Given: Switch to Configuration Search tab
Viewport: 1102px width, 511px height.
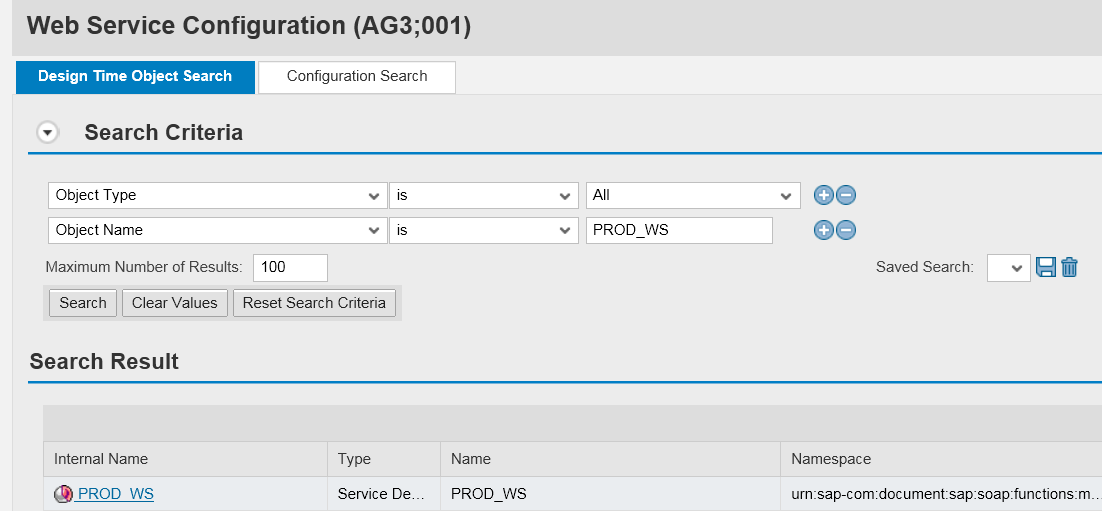Looking at the screenshot, I should [x=357, y=77].
